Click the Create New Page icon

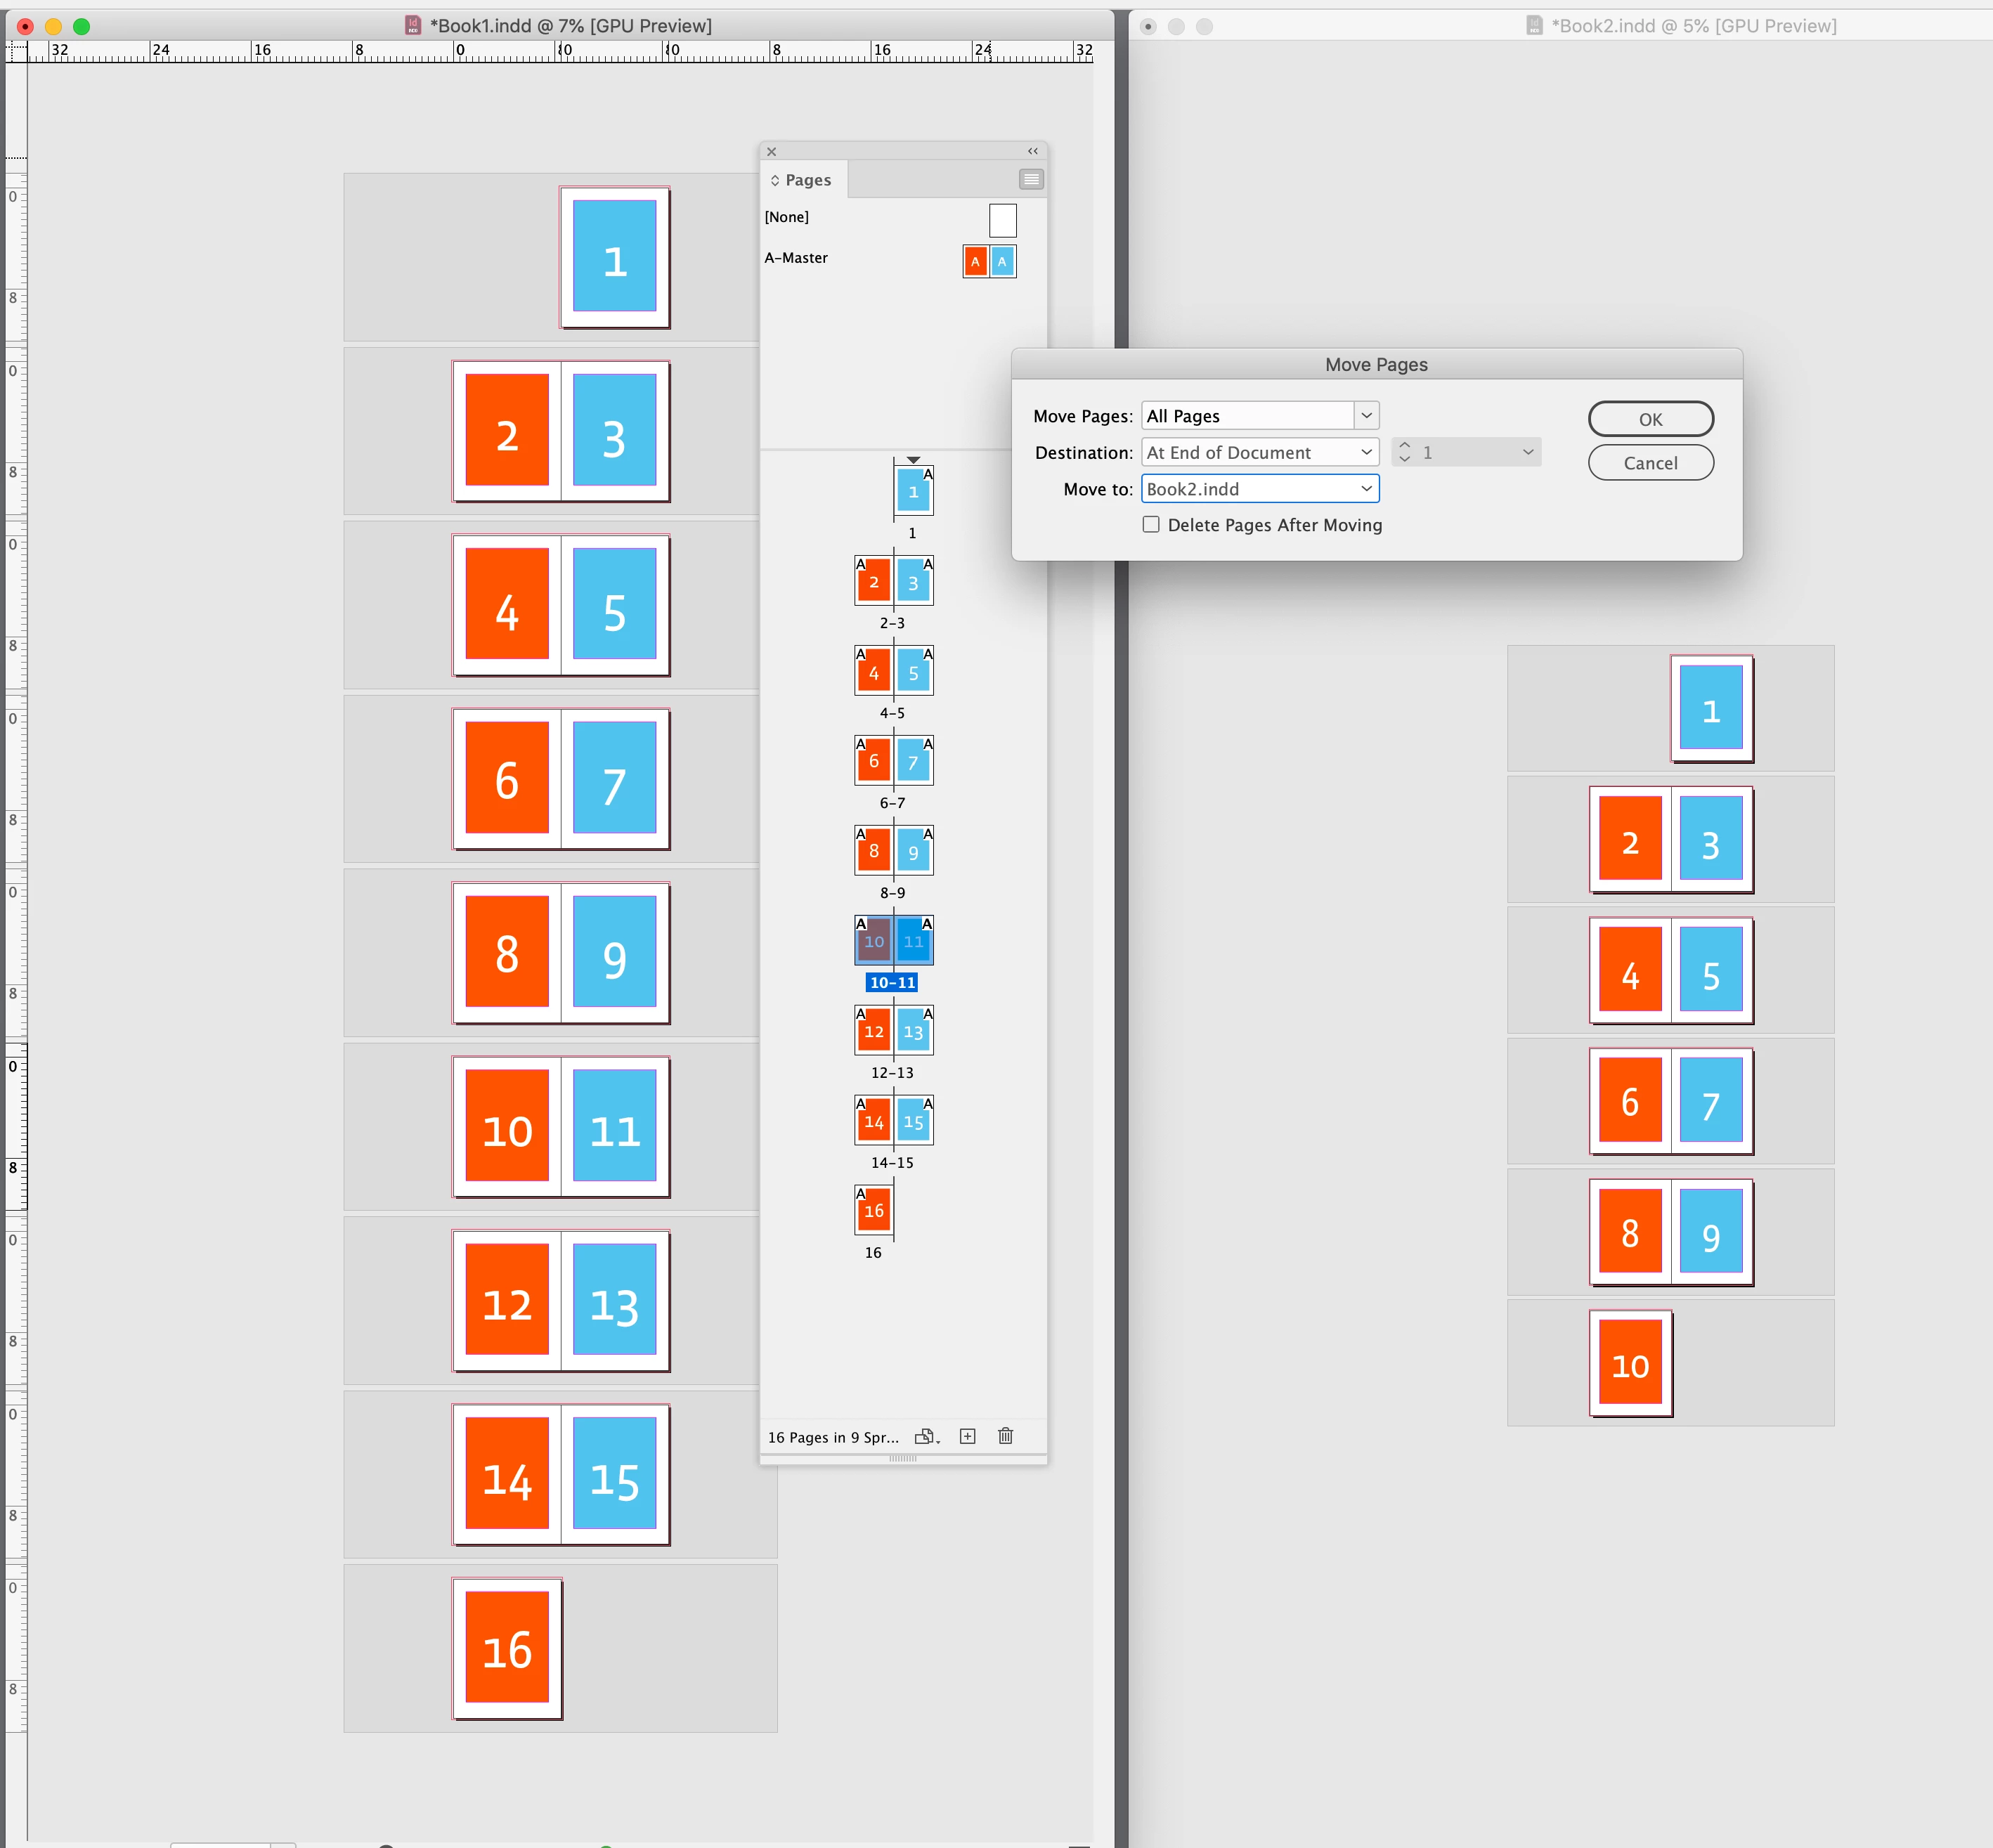tap(967, 1436)
